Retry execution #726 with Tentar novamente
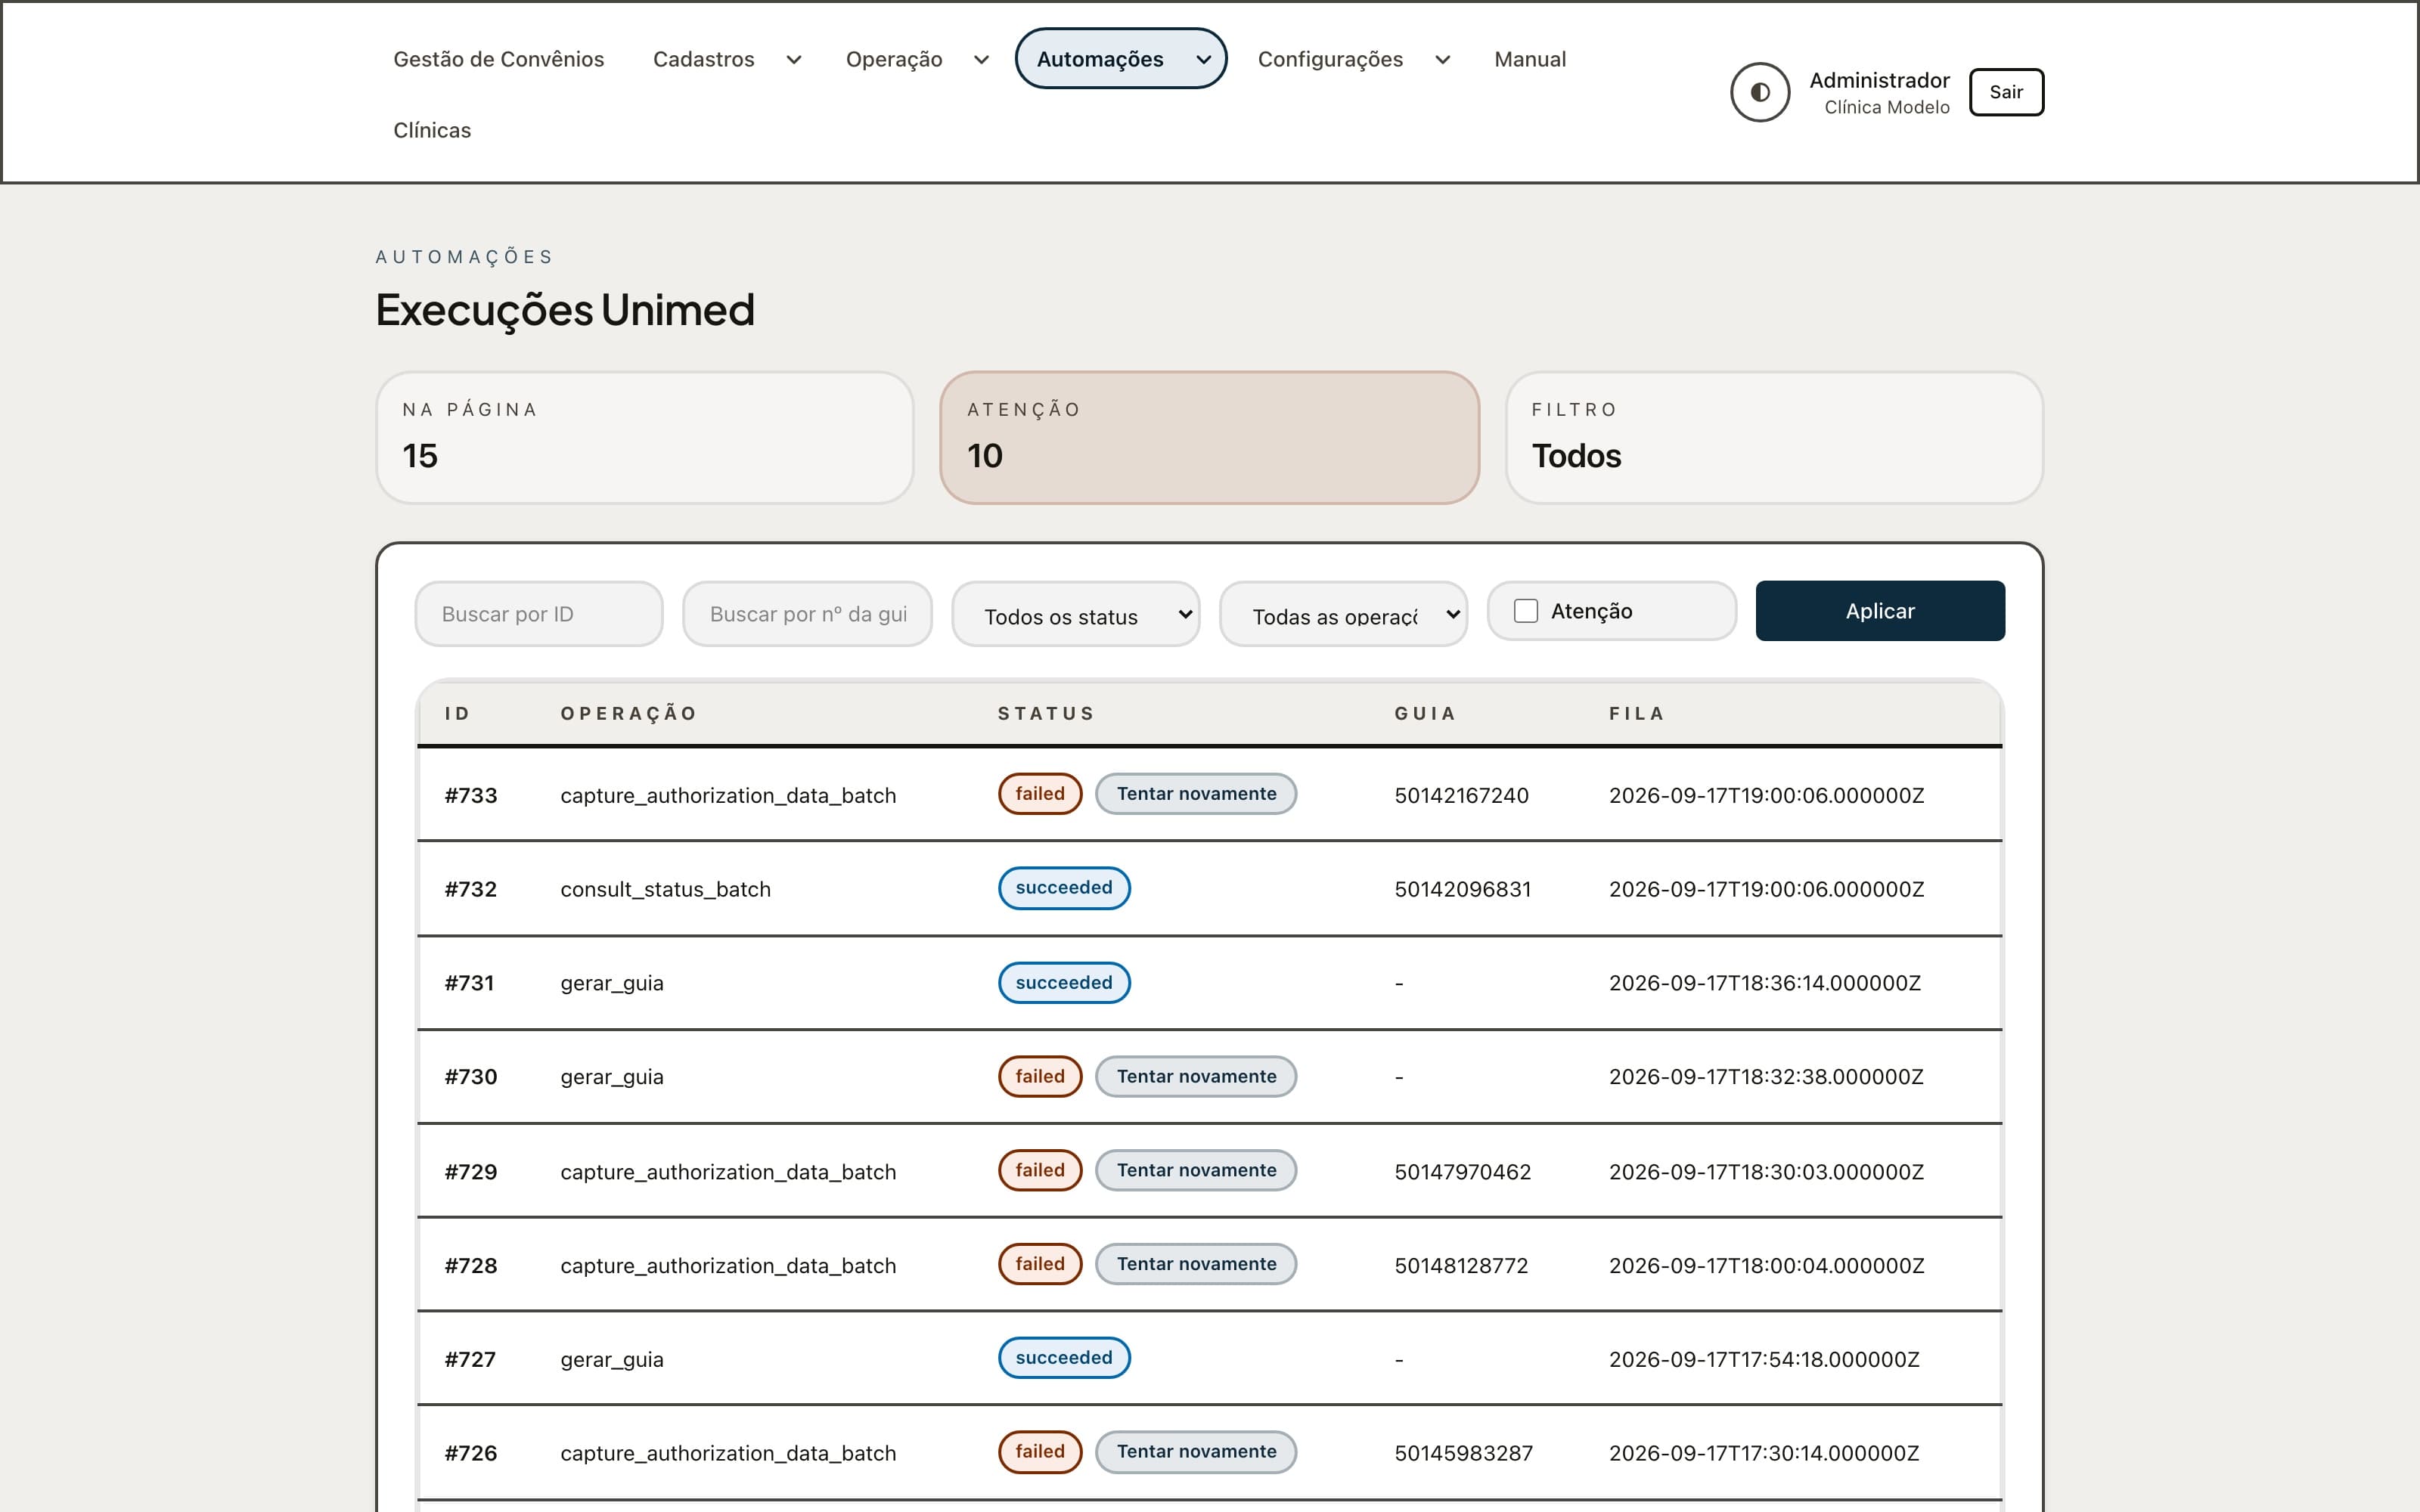The image size is (2420, 1512). tap(1196, 1452)
